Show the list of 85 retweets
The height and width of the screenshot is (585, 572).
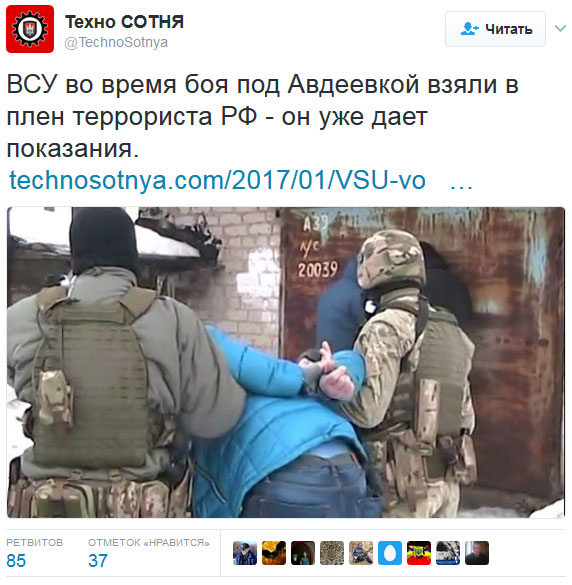(34, 553)
